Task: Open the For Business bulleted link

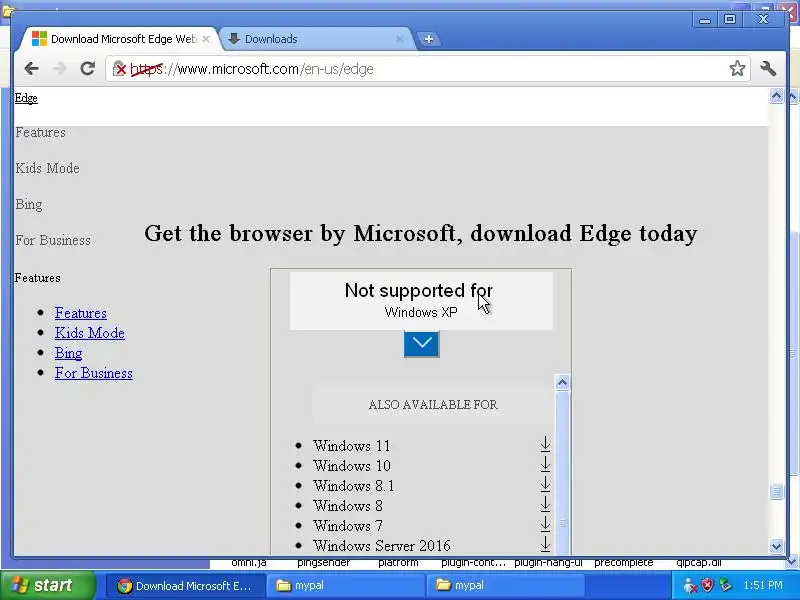Action: (x=94, y=373)
